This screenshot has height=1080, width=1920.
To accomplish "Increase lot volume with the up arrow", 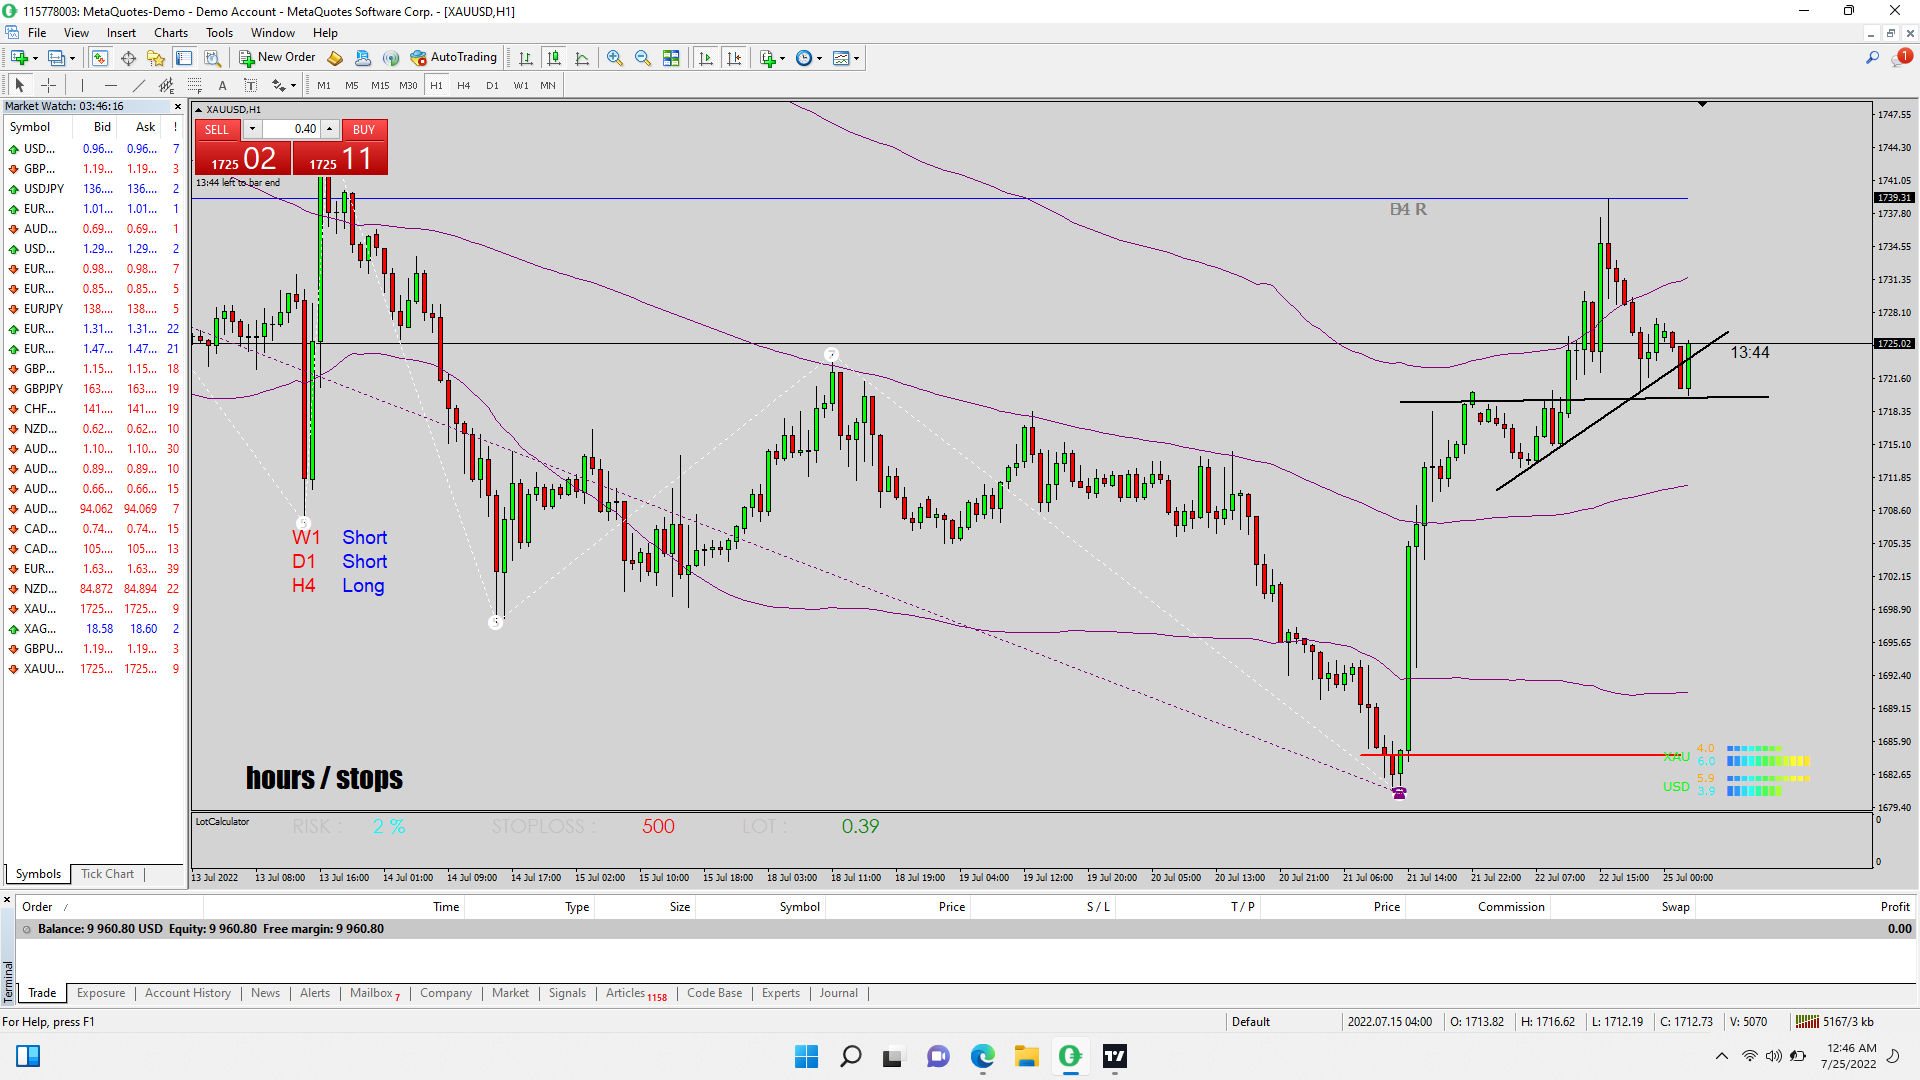I will coord(329,129).
